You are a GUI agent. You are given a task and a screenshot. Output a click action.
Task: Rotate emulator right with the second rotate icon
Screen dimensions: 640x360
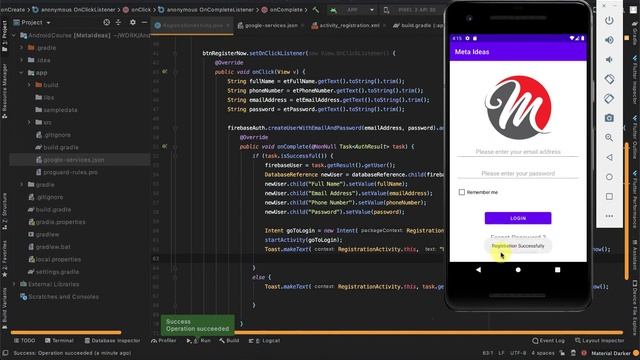(609, 98)
